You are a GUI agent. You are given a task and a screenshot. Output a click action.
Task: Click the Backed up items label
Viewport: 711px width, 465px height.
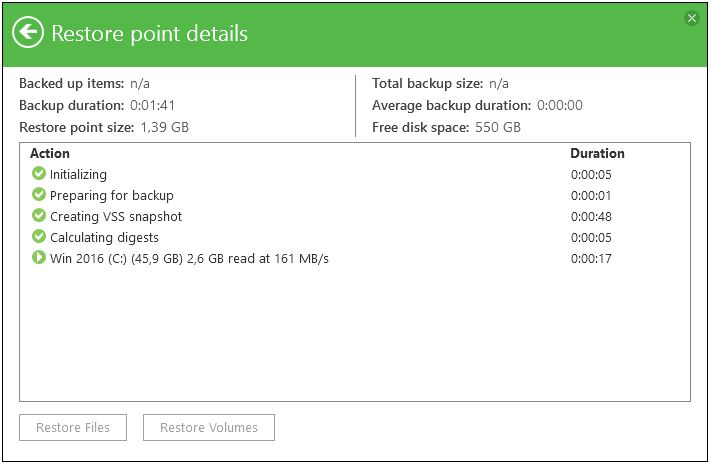pyautogui.click(x=72, y=83)
